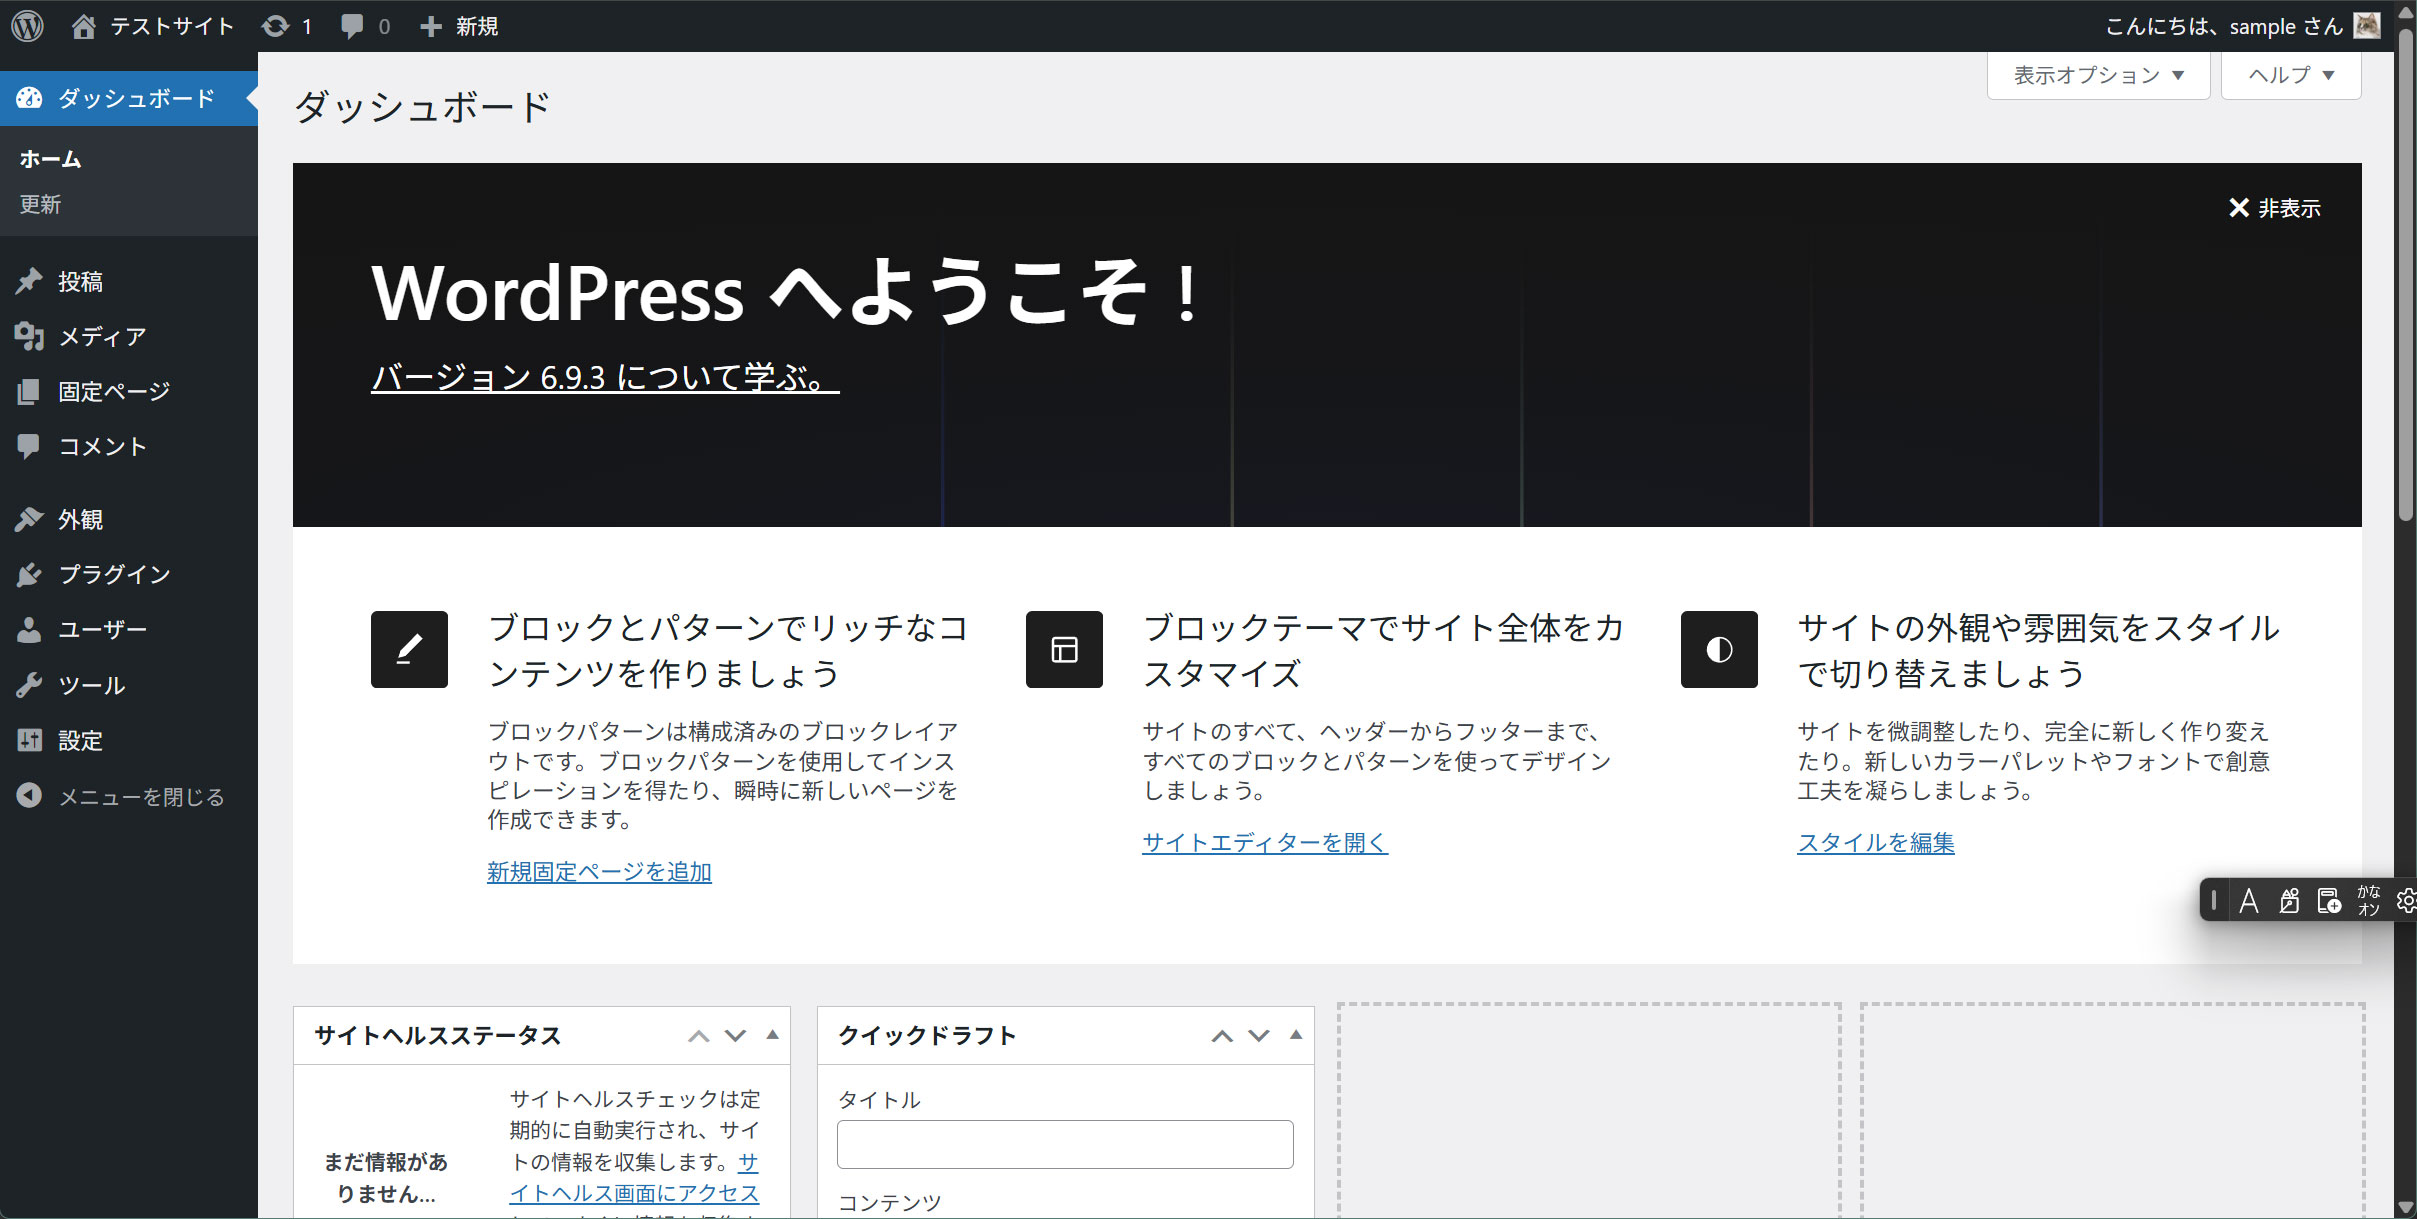Click the サイトエディターを開く link
This screenshot has width=2417, height=1219.
point(1265,843)
